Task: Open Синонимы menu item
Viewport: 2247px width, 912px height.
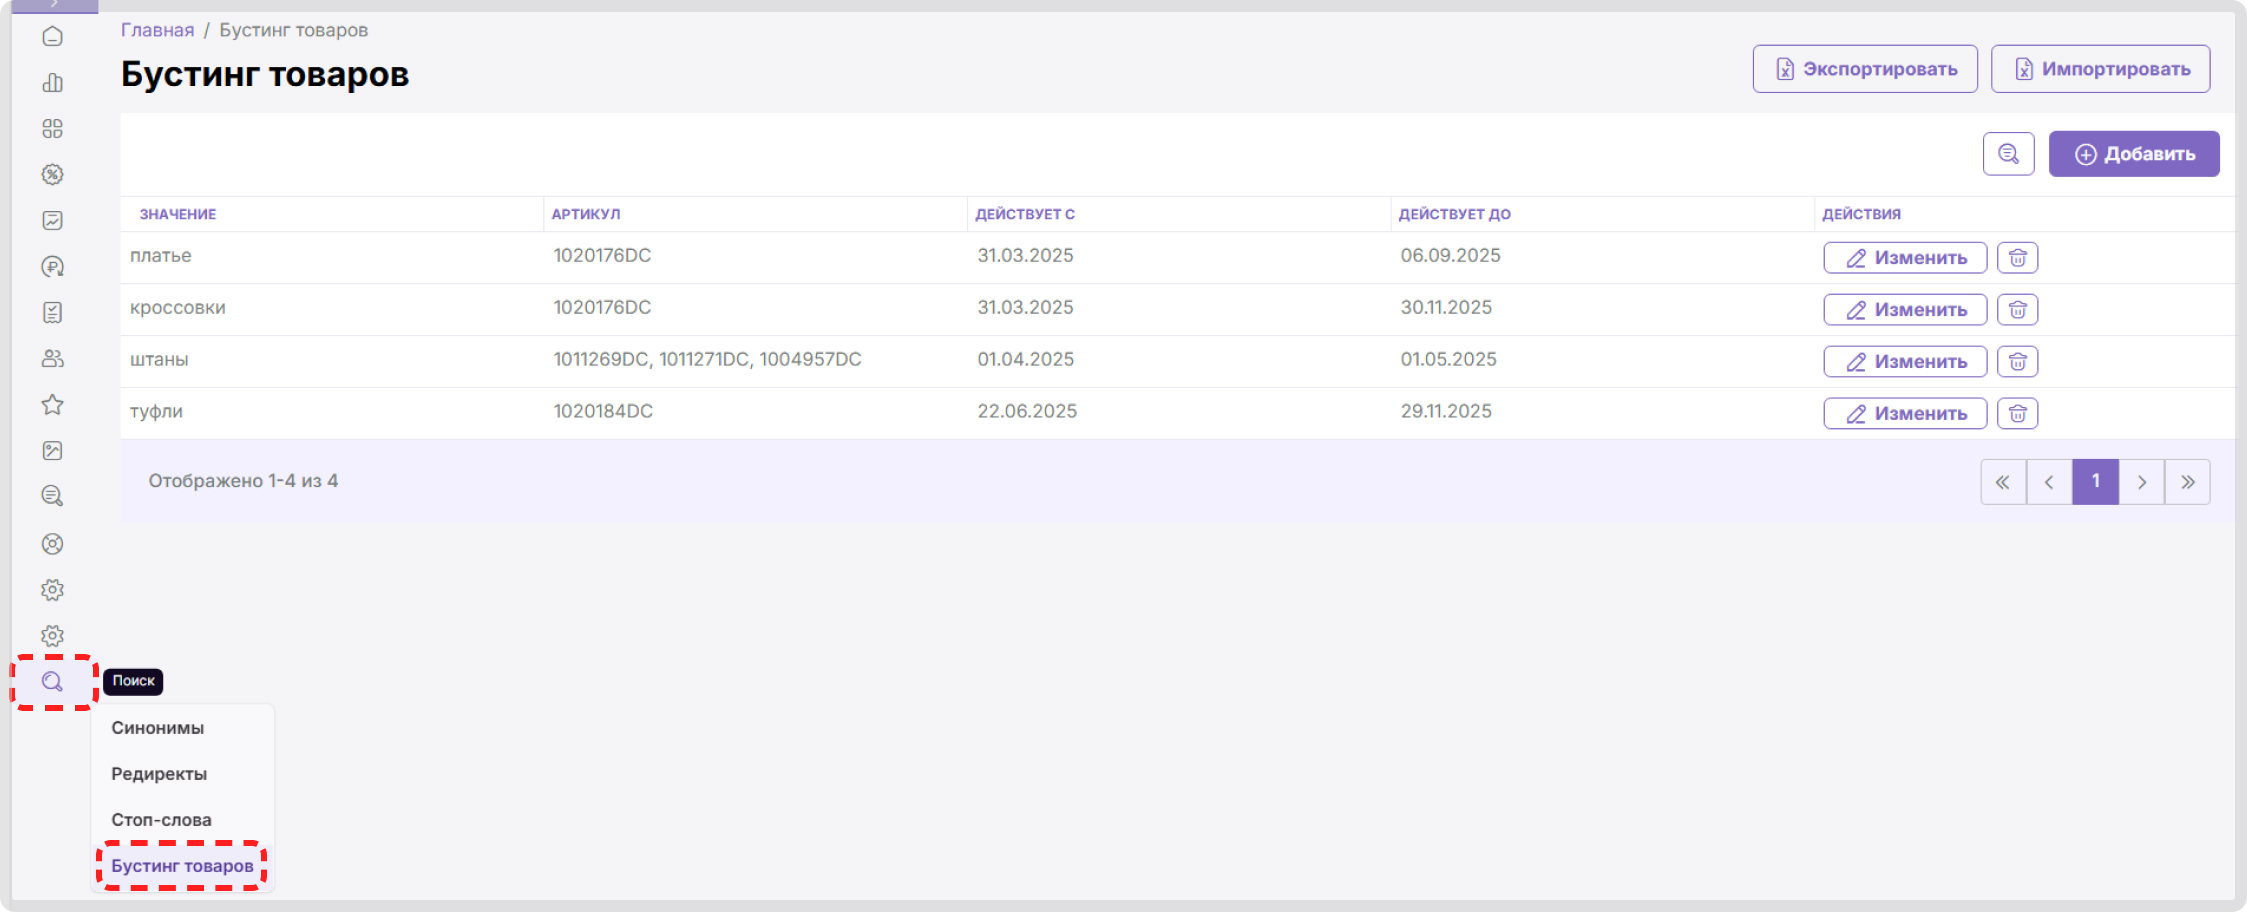Action: click(158, 728)
